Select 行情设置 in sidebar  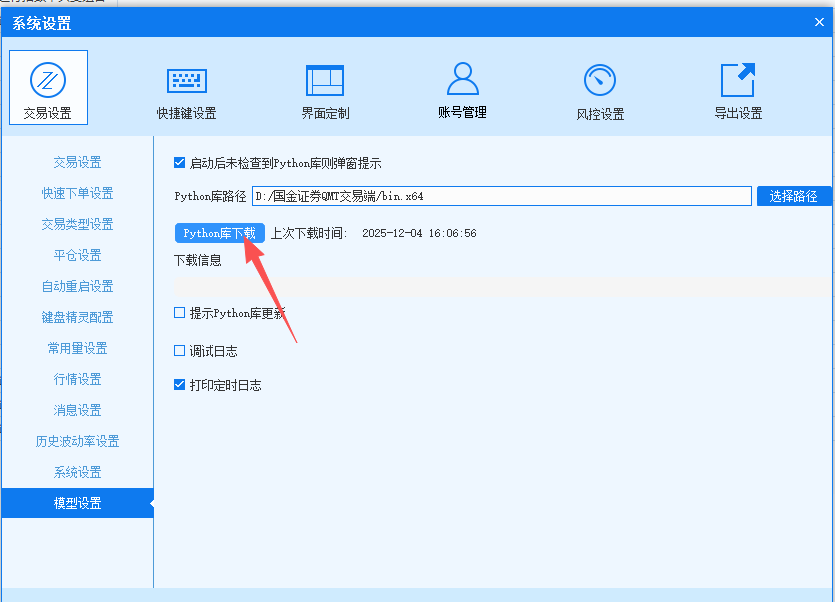tap(77, 379)
